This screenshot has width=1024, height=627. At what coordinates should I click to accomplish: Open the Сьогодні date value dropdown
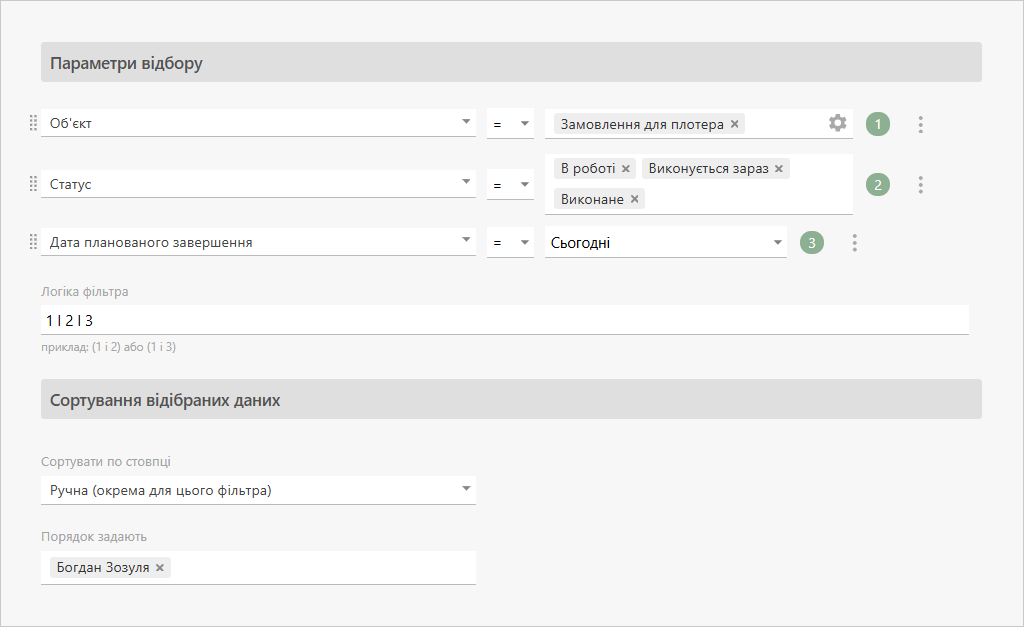click(665, 242)
